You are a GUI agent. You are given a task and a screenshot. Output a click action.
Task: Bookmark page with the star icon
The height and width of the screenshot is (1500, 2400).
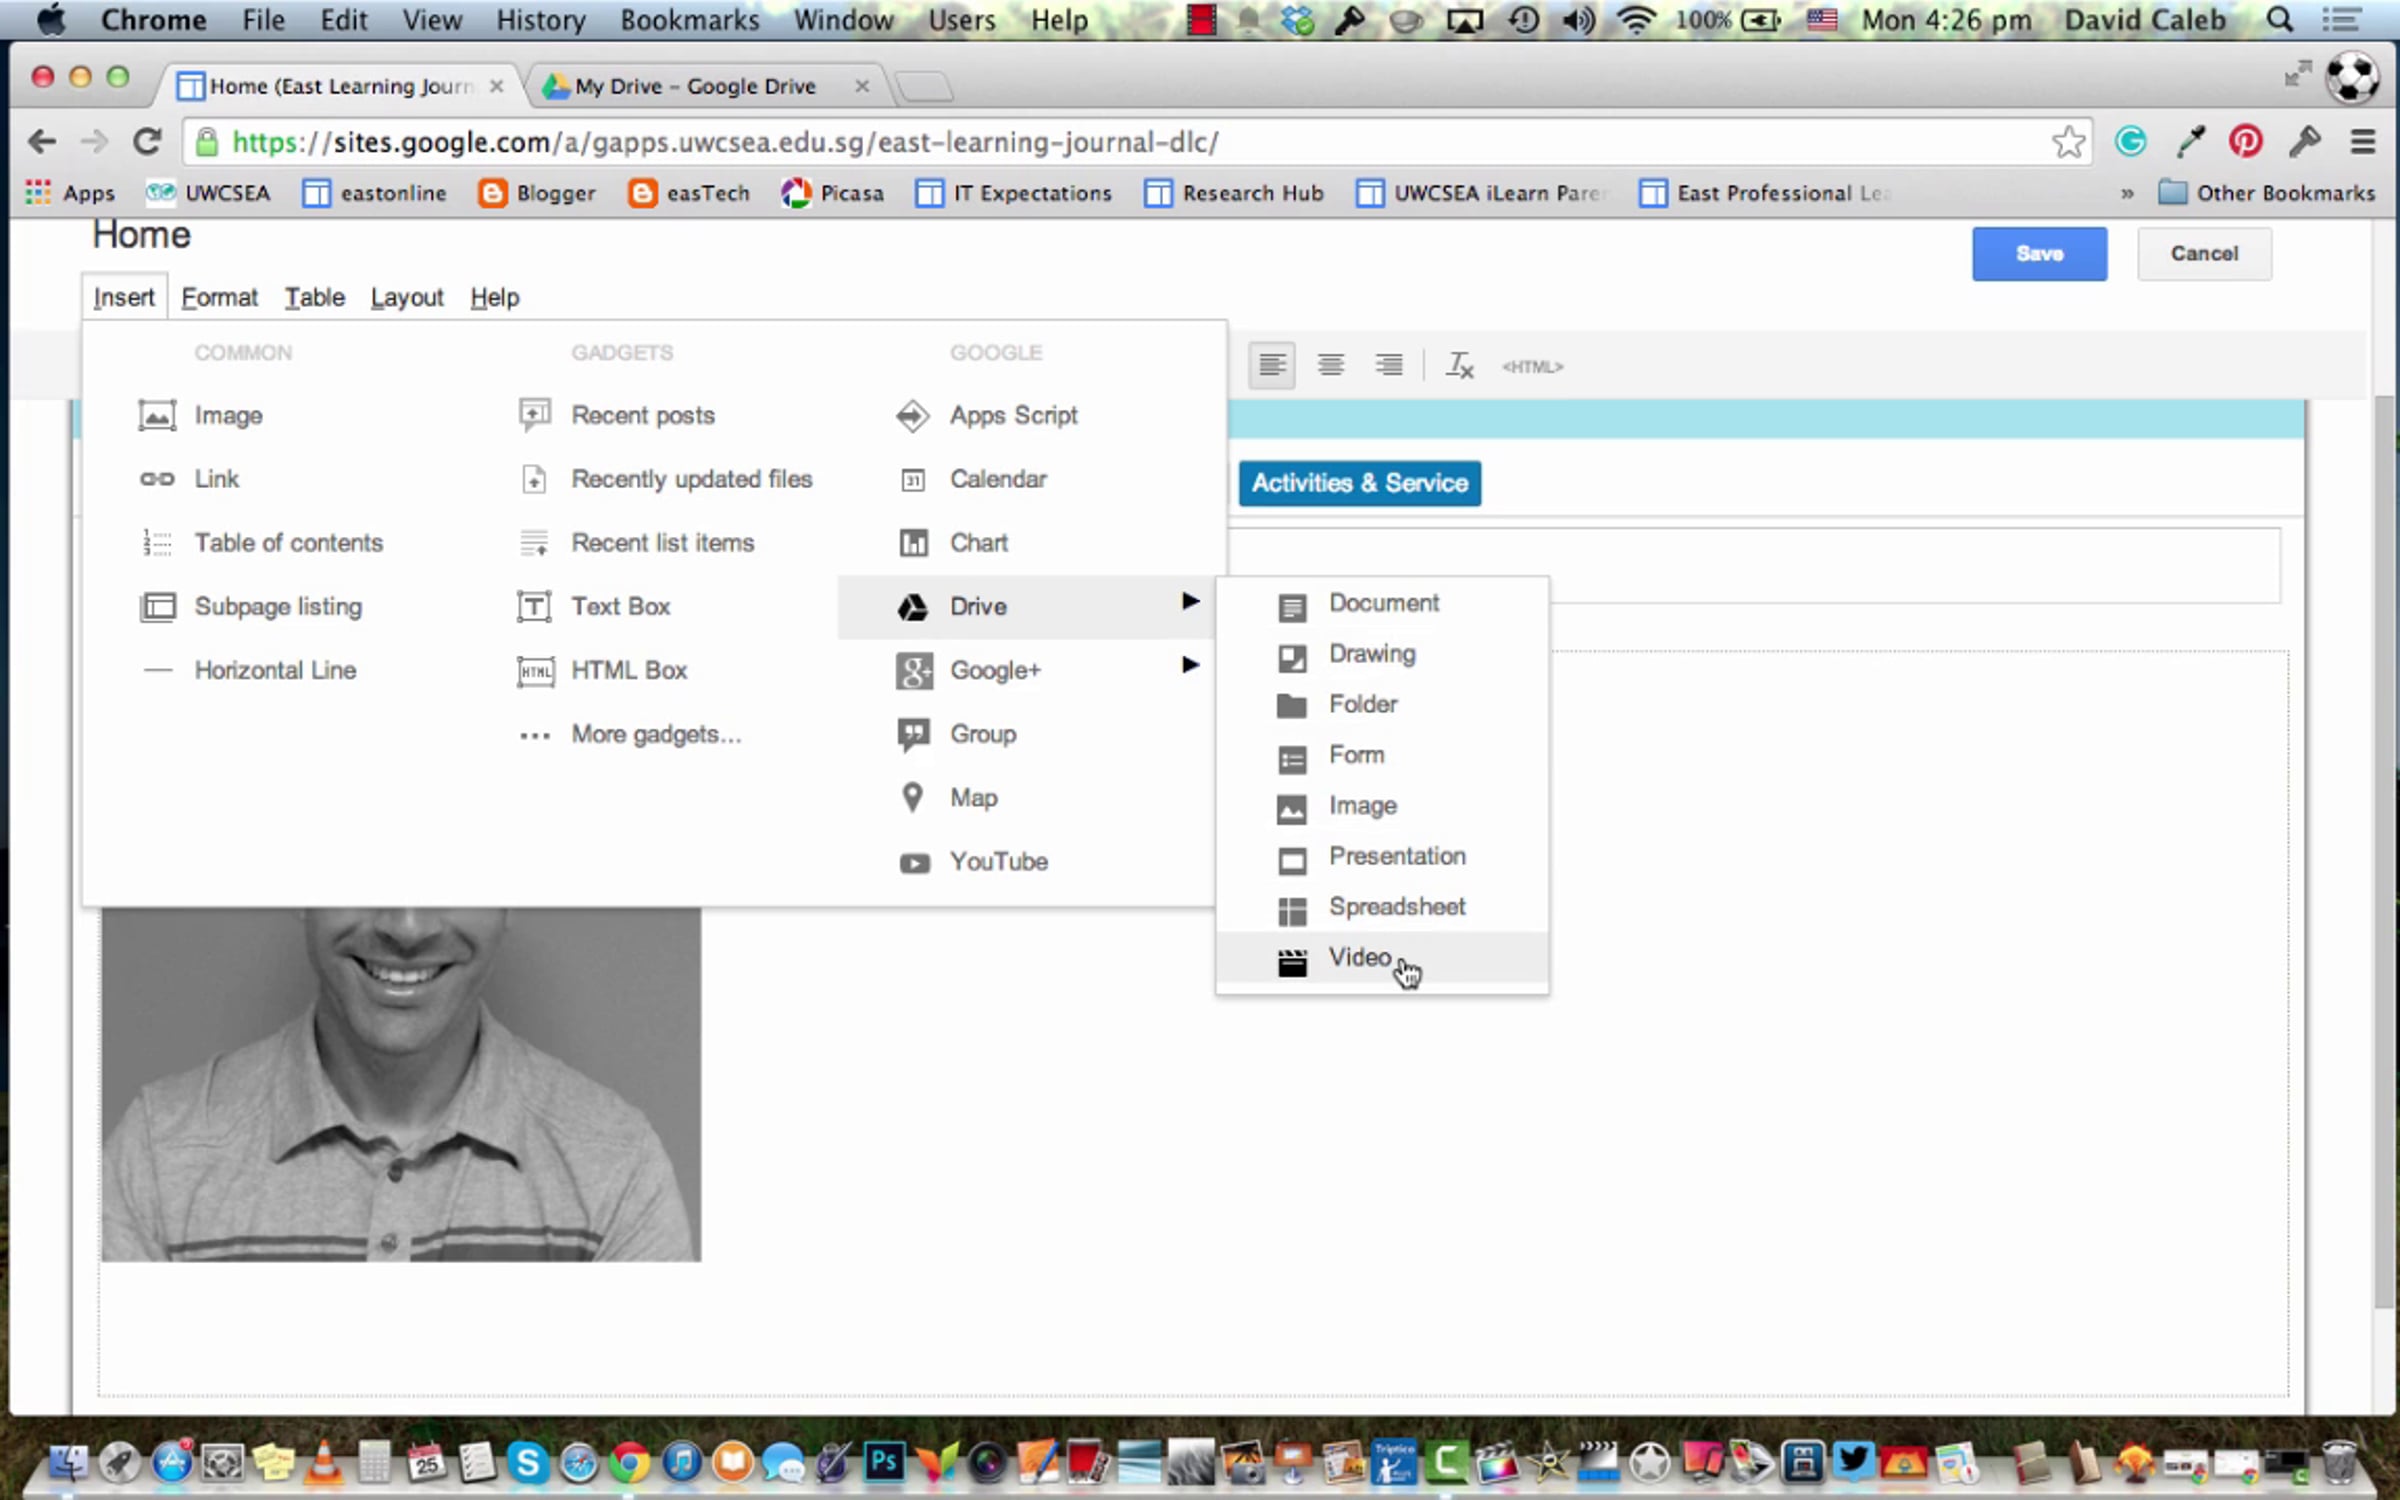(x=2067, y=142)
